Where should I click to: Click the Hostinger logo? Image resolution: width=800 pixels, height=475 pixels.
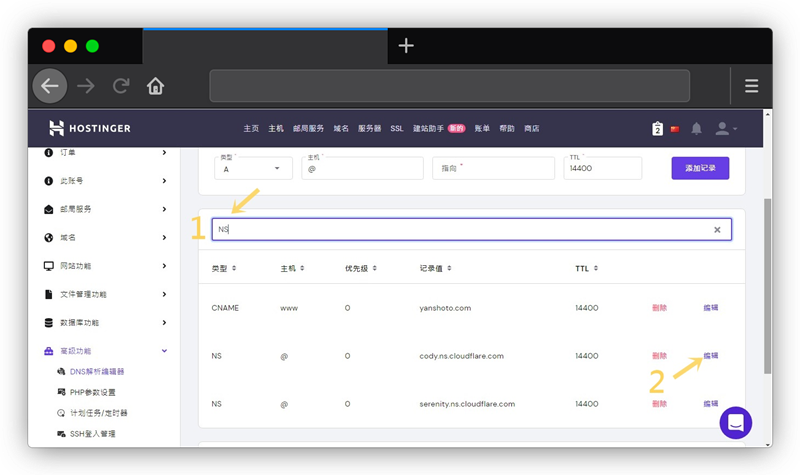(90, 128)
